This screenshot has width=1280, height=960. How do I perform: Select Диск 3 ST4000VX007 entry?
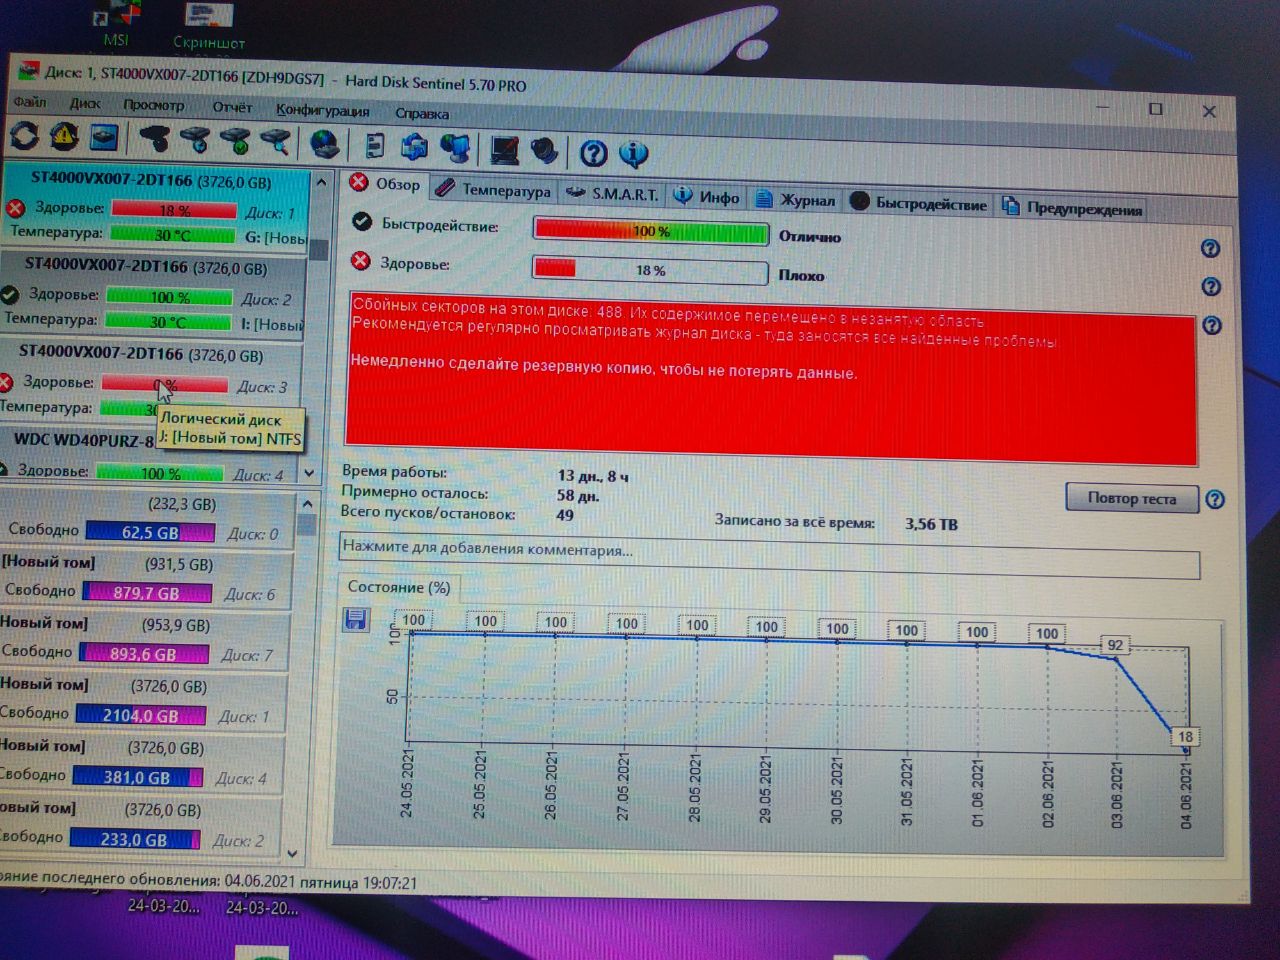(x=150, y=381)
